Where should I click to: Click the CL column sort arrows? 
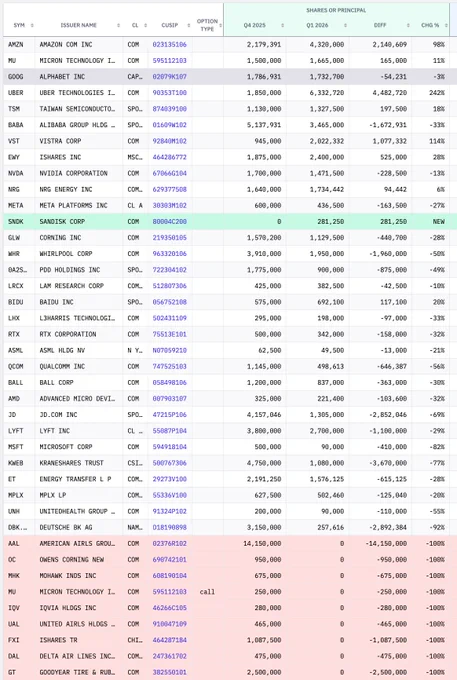pyautogui.click(x=145, y=25)
